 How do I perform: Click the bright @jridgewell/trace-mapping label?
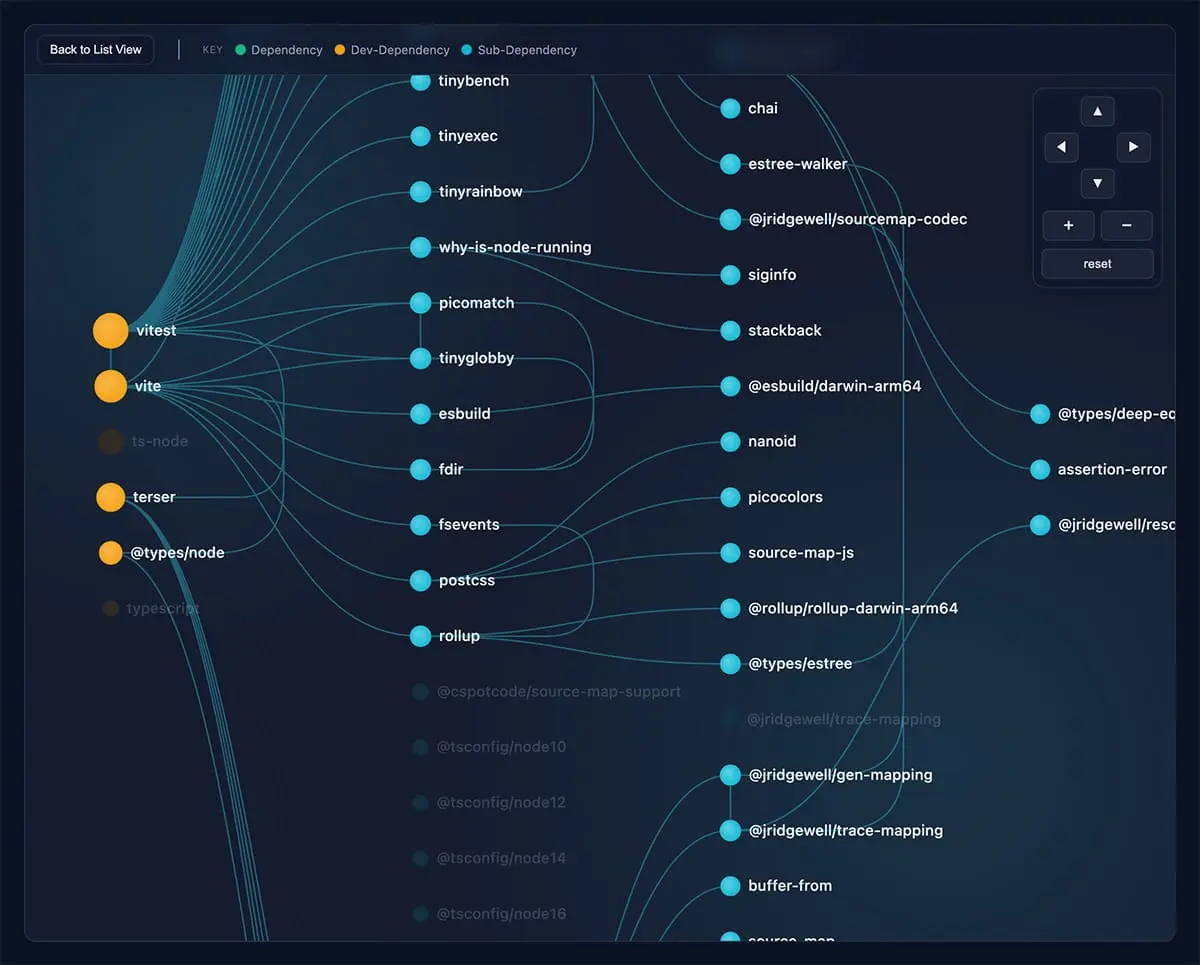pos(846,830)
